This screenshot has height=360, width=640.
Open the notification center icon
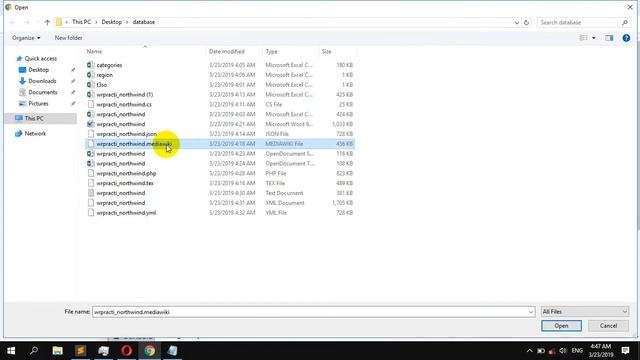click(625, 351)
